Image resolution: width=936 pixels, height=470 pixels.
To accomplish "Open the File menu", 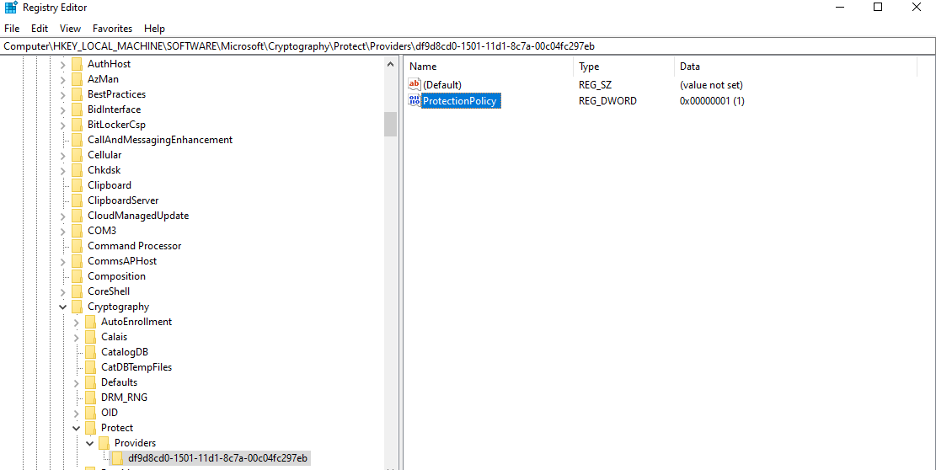I will click(x=12, y=29).
